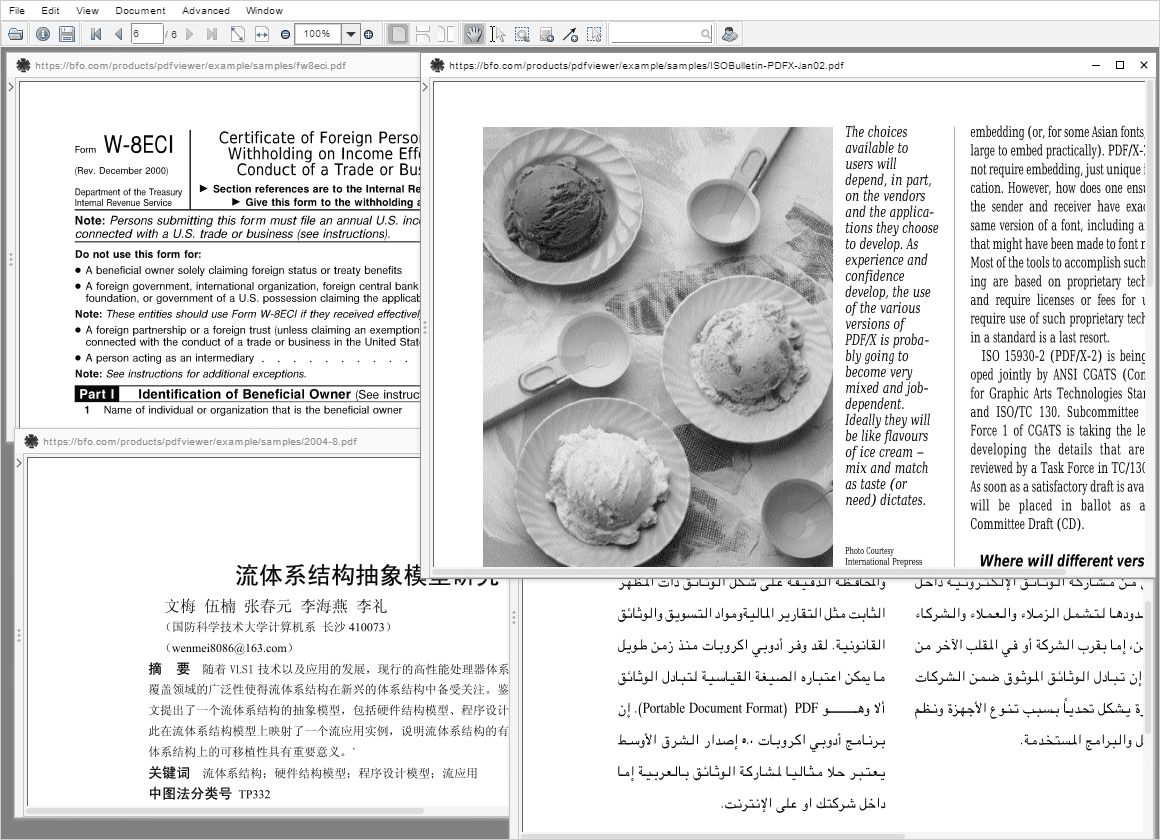
Task: Click the fit width icon
Action: 262,34
